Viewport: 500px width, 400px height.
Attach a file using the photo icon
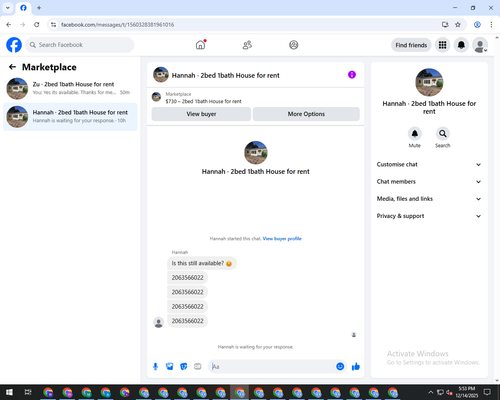tap(170, 367)
